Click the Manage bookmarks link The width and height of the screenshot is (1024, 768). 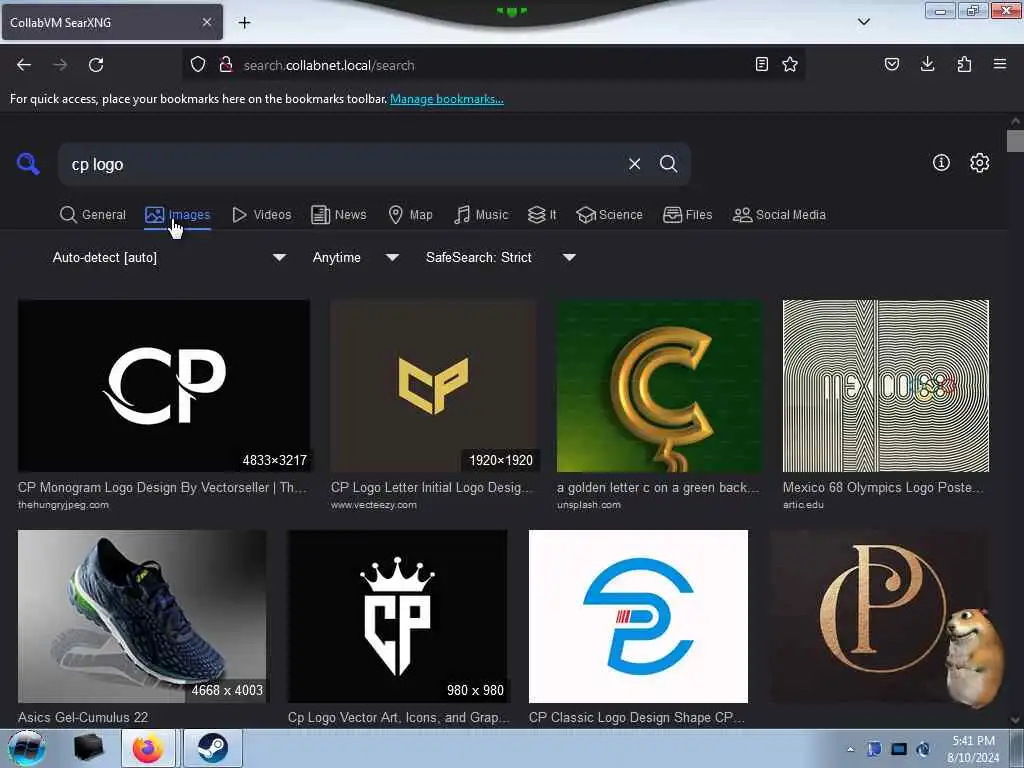[x=447, y=99]
